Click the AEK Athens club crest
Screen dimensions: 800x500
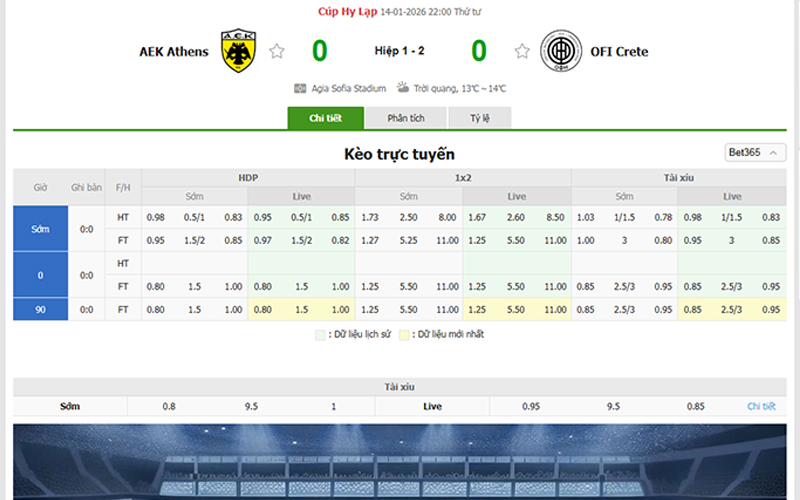(x=238, y=51)
